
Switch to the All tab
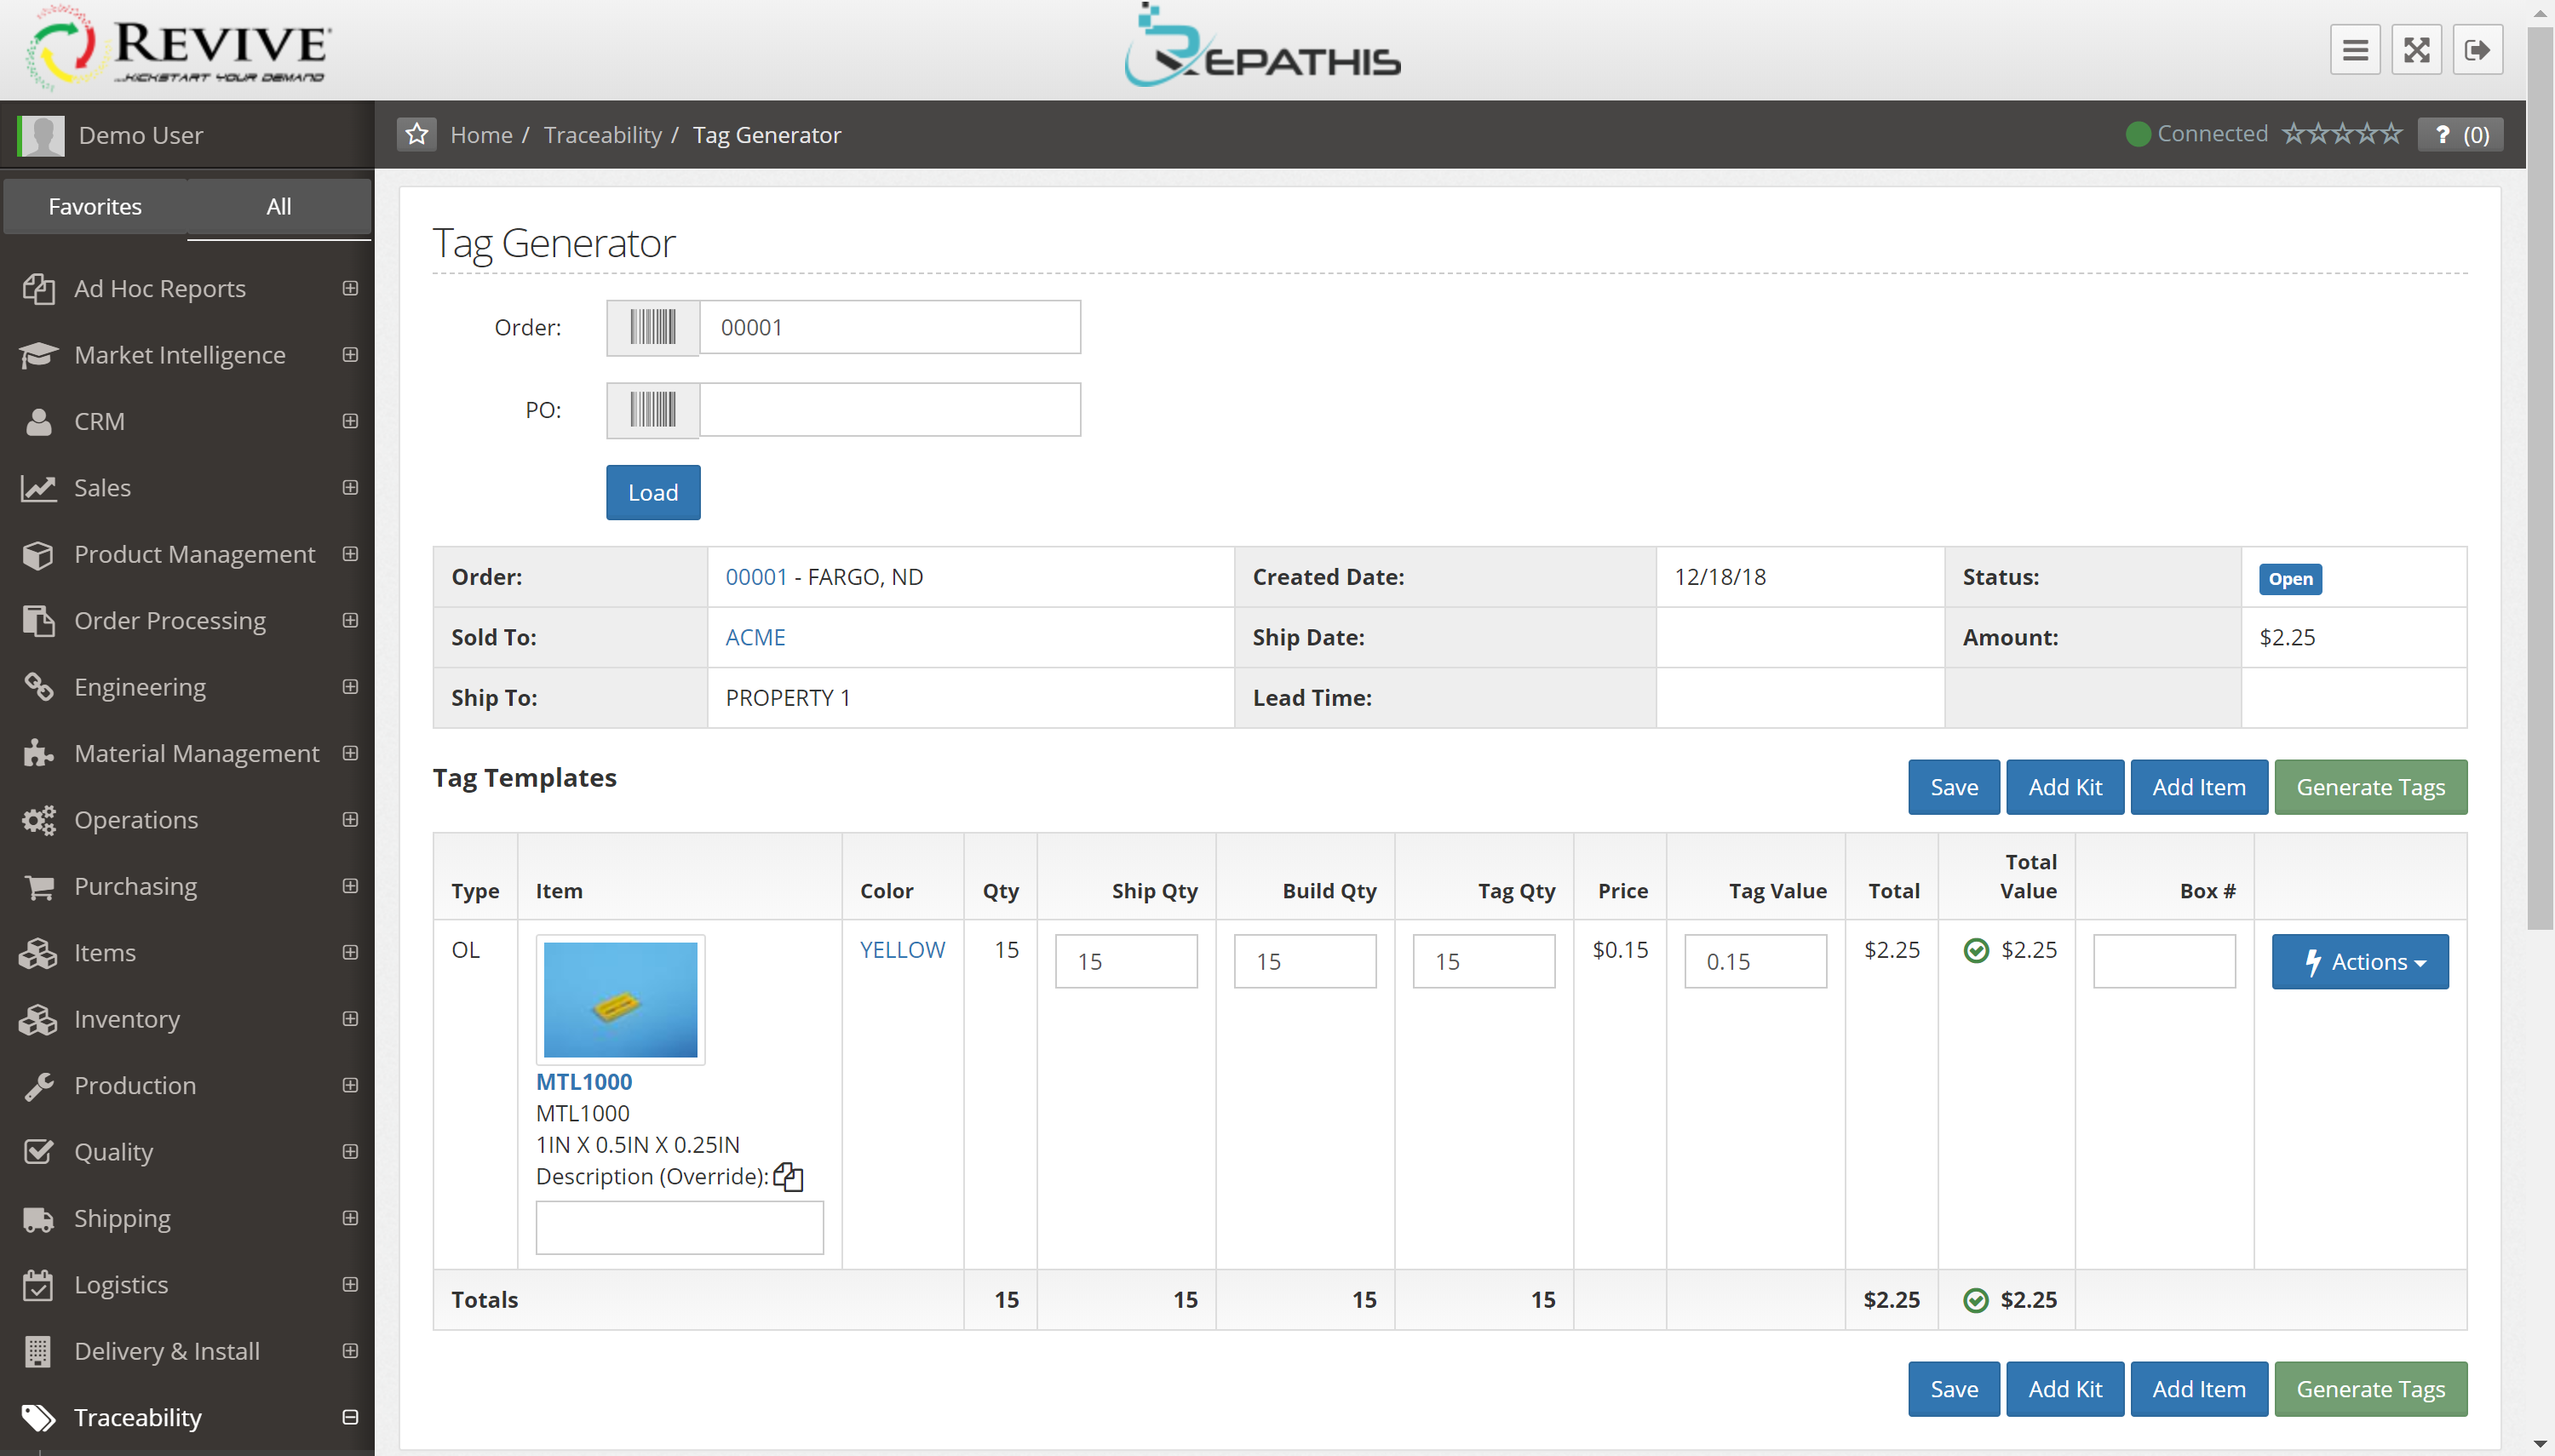tap(279, 206)
